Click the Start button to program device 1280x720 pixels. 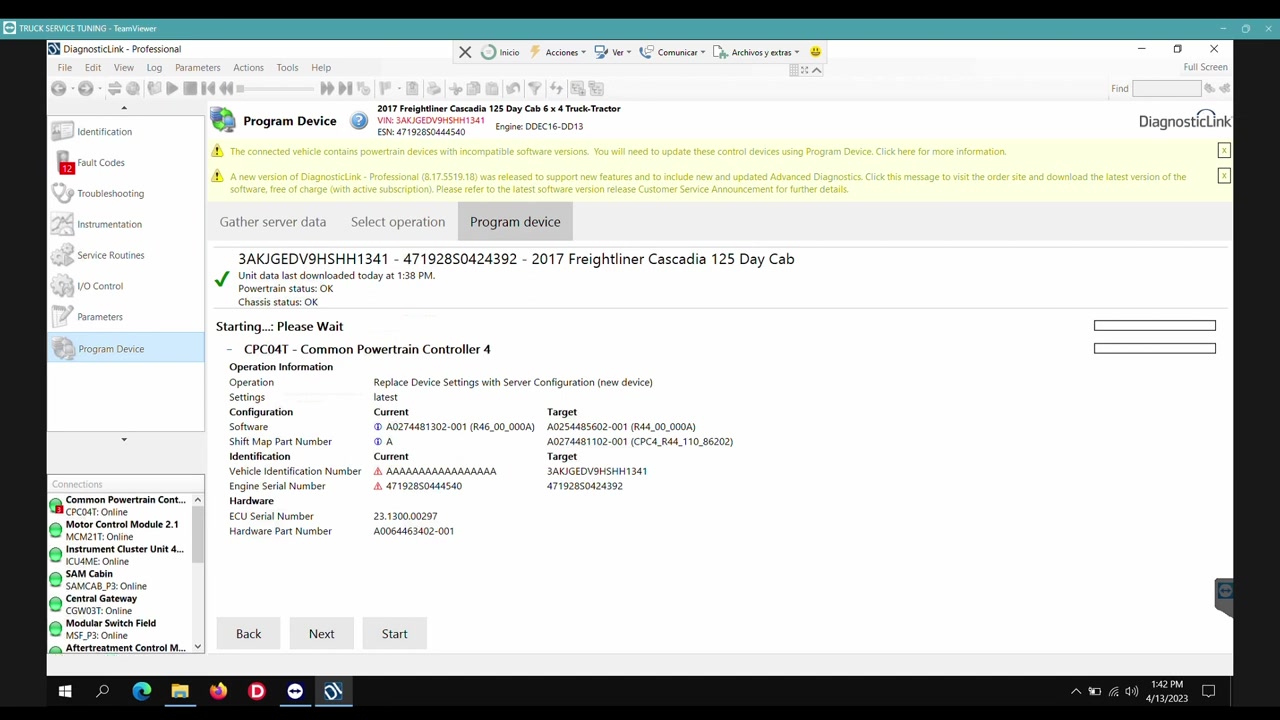pos(394,634)
